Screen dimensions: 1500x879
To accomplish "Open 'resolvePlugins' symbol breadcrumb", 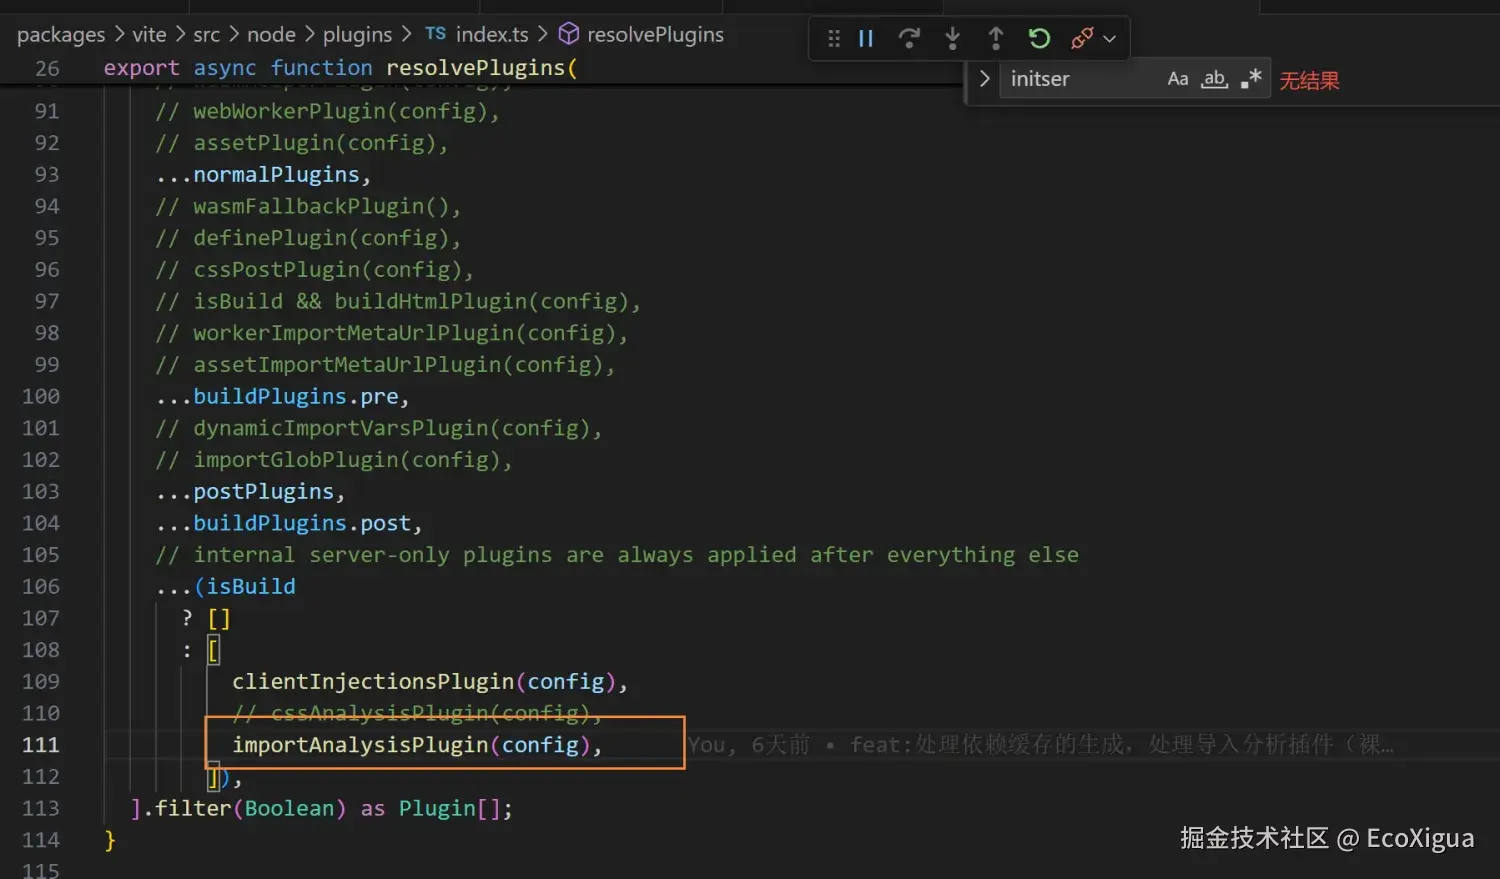I will pyautogui.click(x=655, y=35).
